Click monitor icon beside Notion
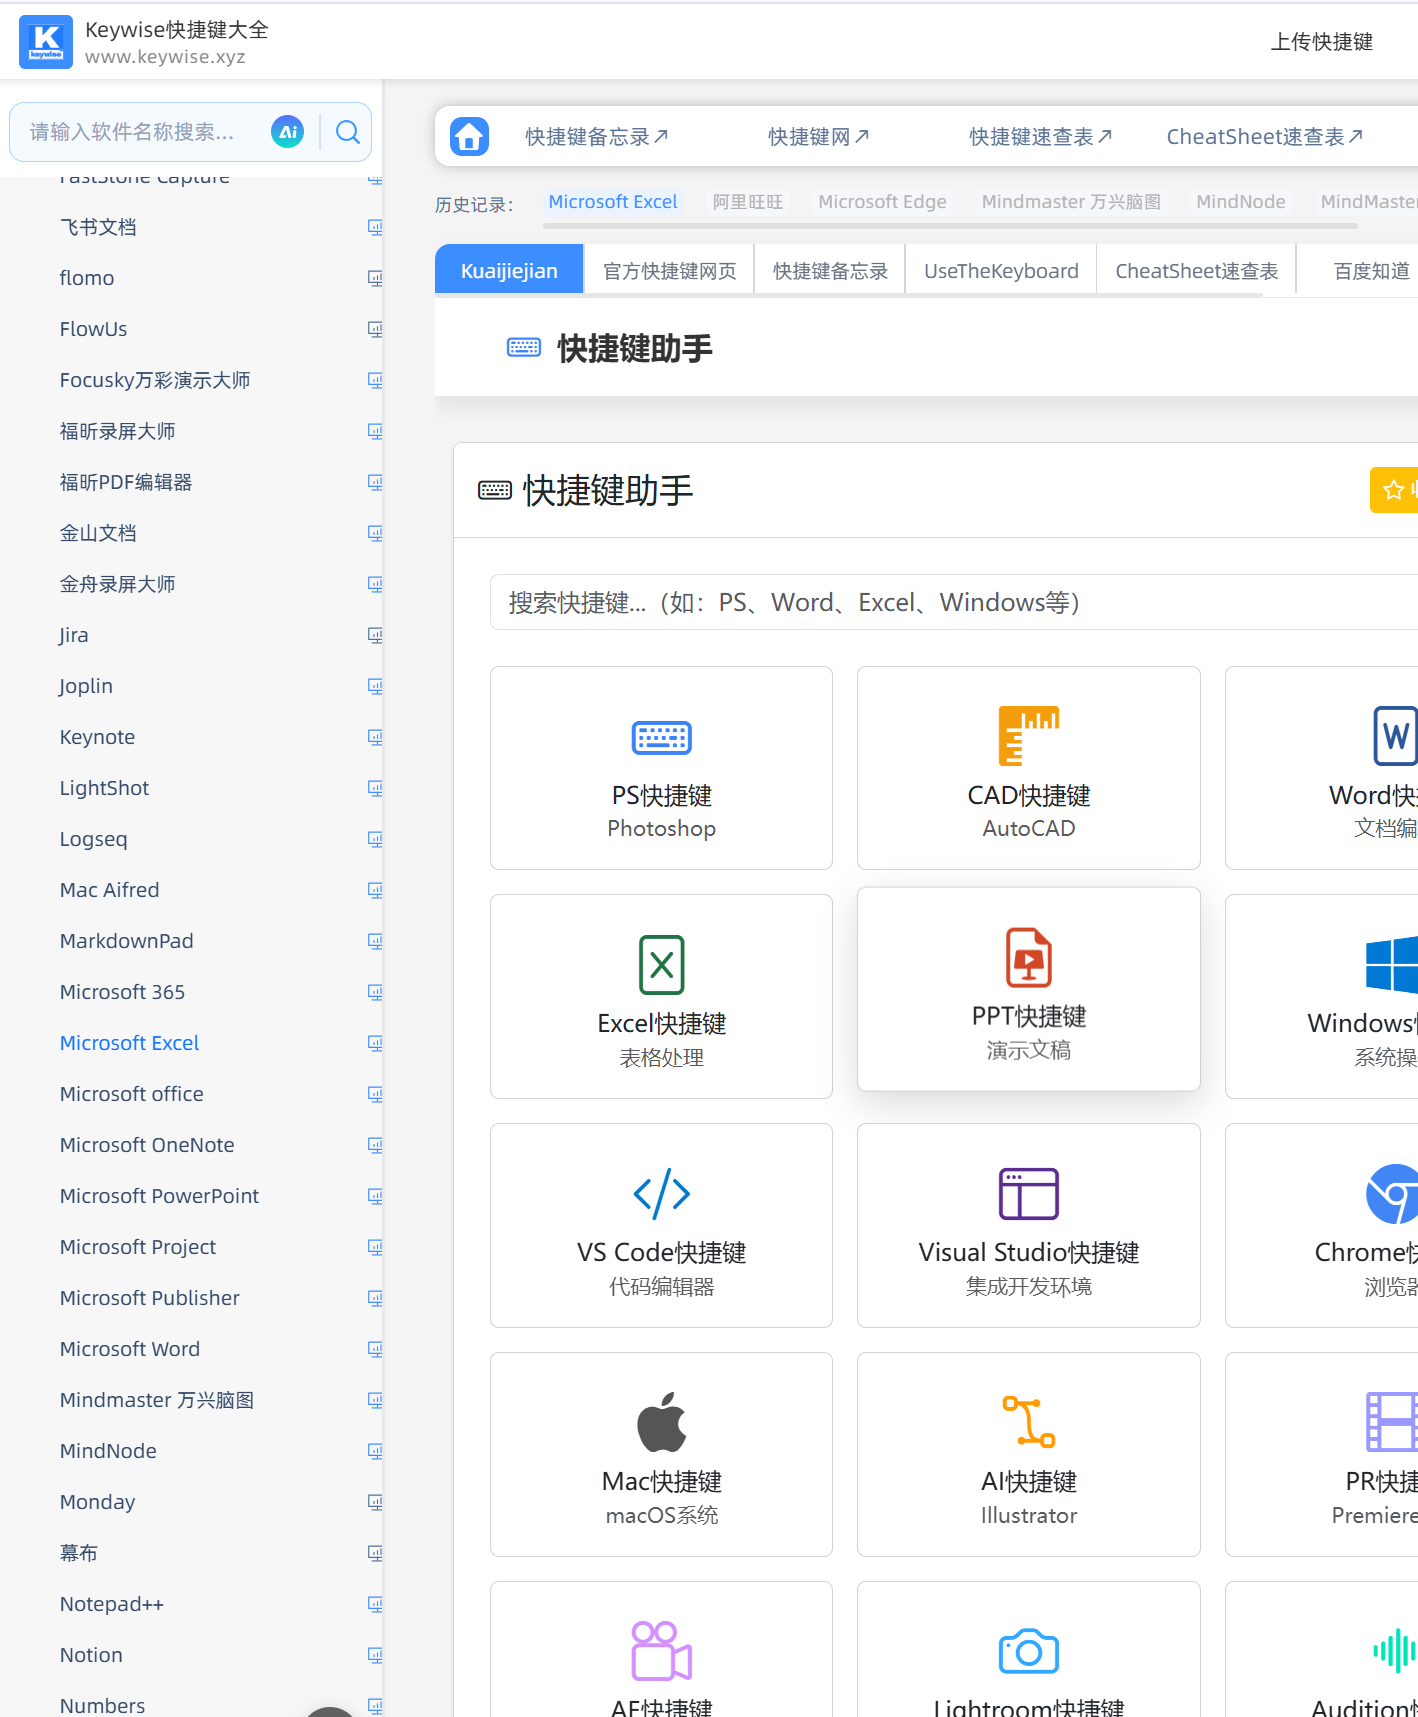The height and width of the screenshot is (1717, 1418). pyautogui.click(x=375, y=1655)
